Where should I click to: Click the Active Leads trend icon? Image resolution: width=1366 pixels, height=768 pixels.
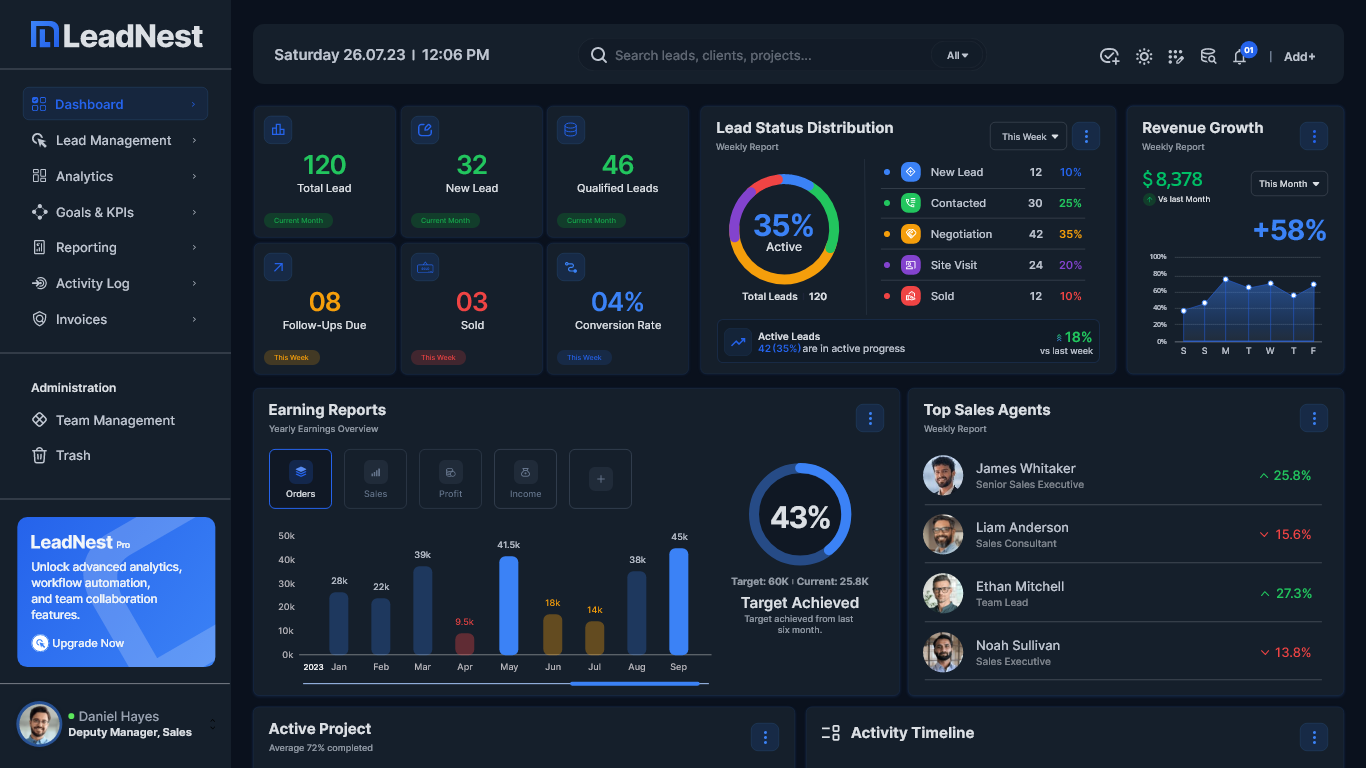[738, 341]
